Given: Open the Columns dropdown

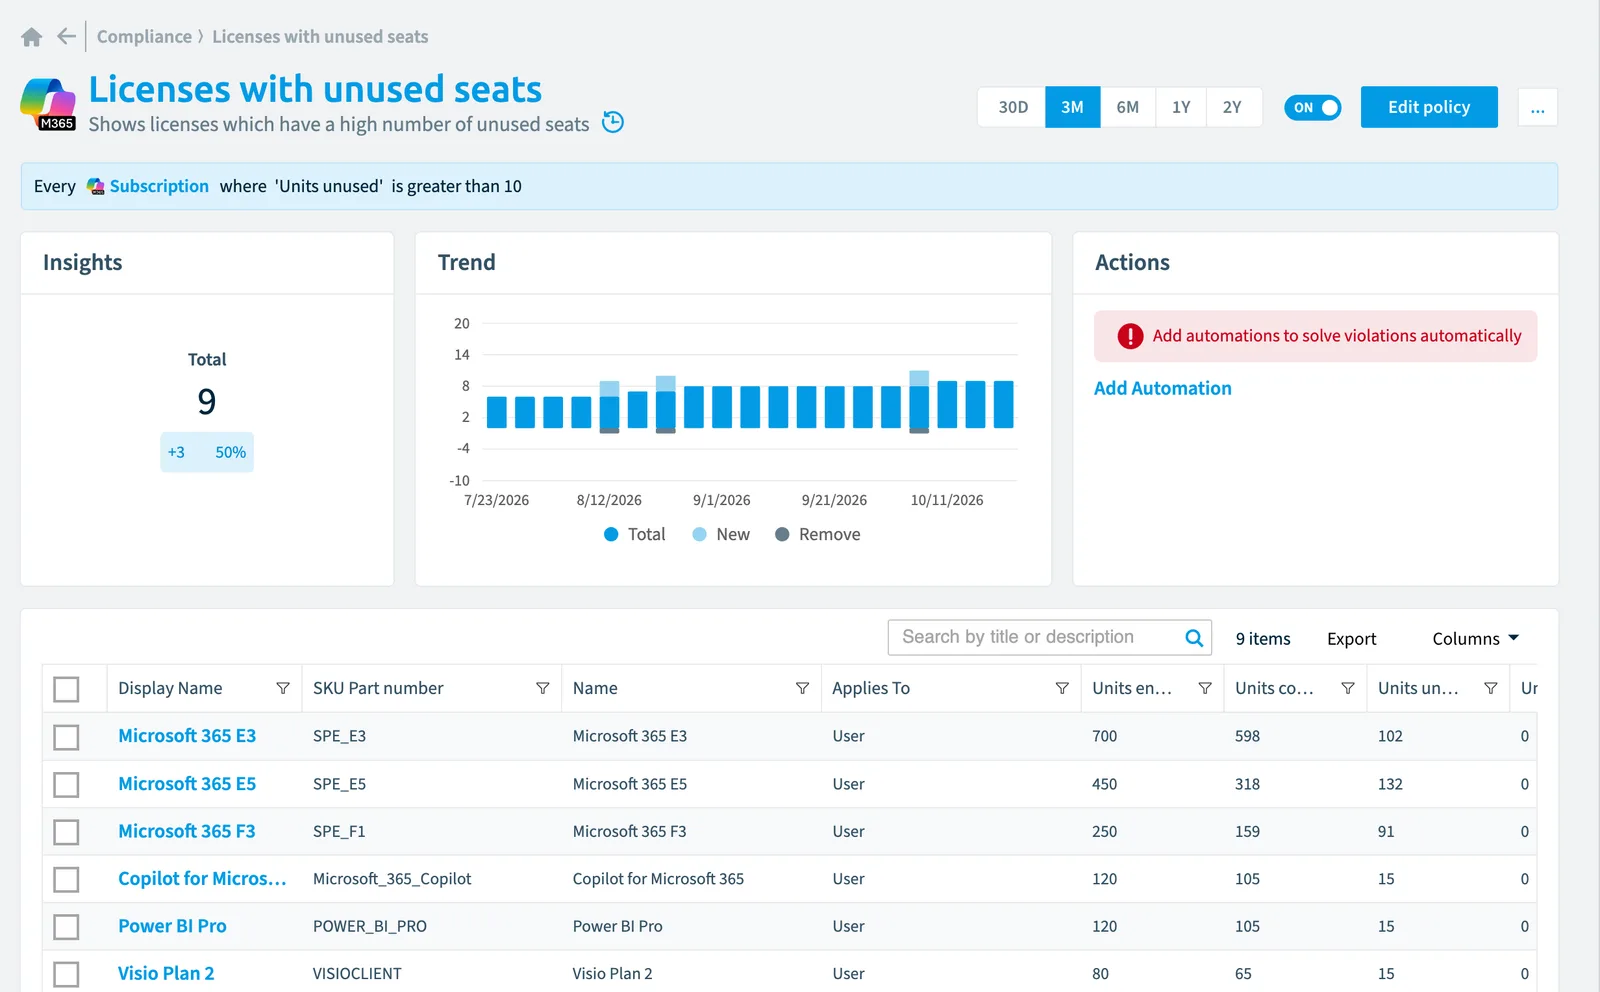Looking at the screenshot, I should pyautogui.click(x=1475, y=639).
